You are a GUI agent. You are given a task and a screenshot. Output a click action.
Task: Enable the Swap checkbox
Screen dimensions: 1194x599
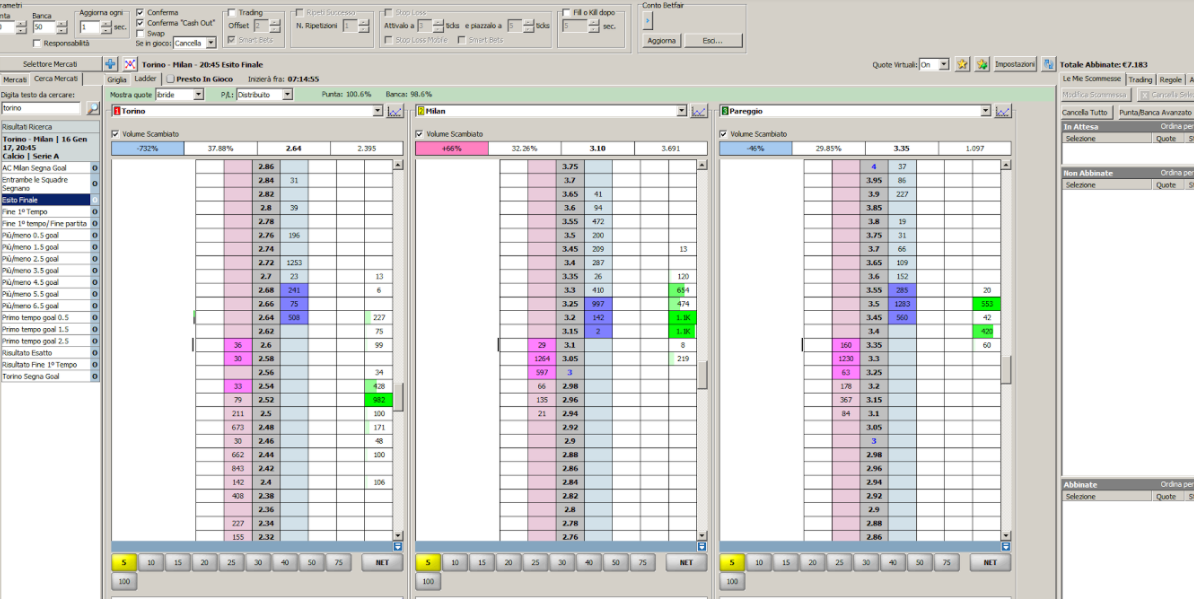(140, 33)
